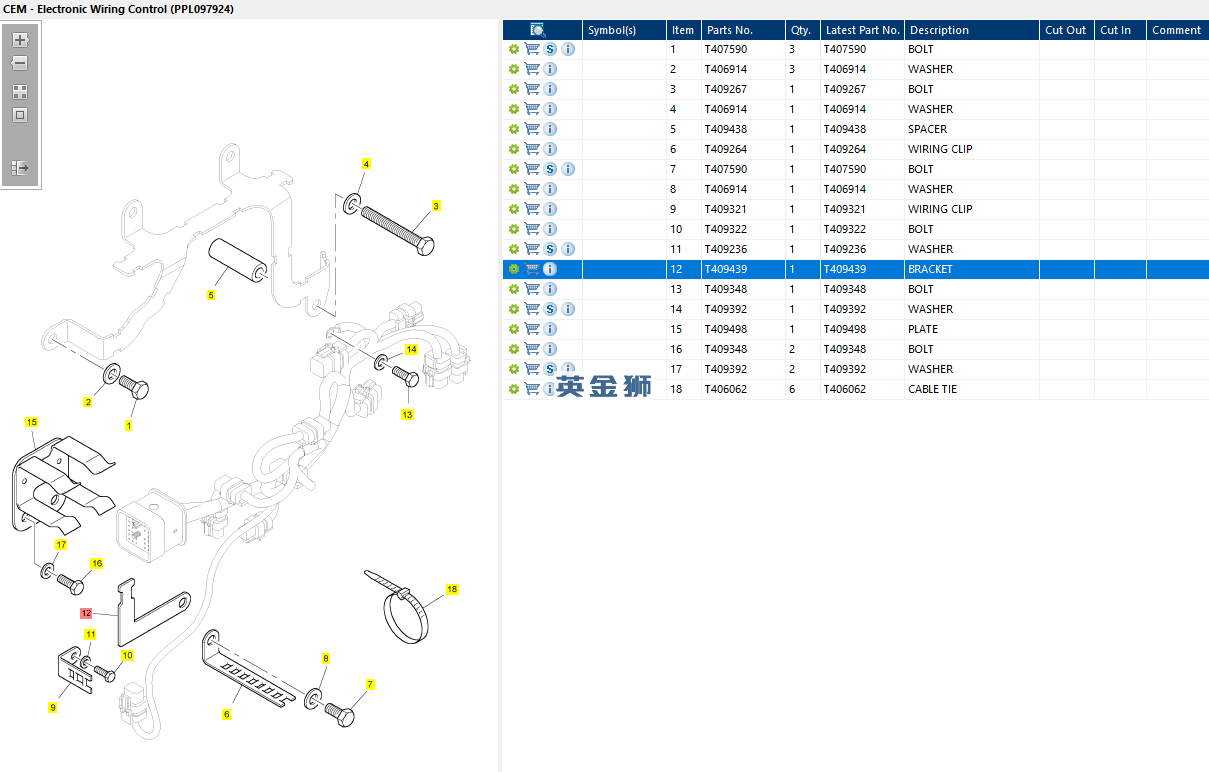Sort by the Parts No. column header
Viewport: 1209px width, 772px height.
(742, 30)
